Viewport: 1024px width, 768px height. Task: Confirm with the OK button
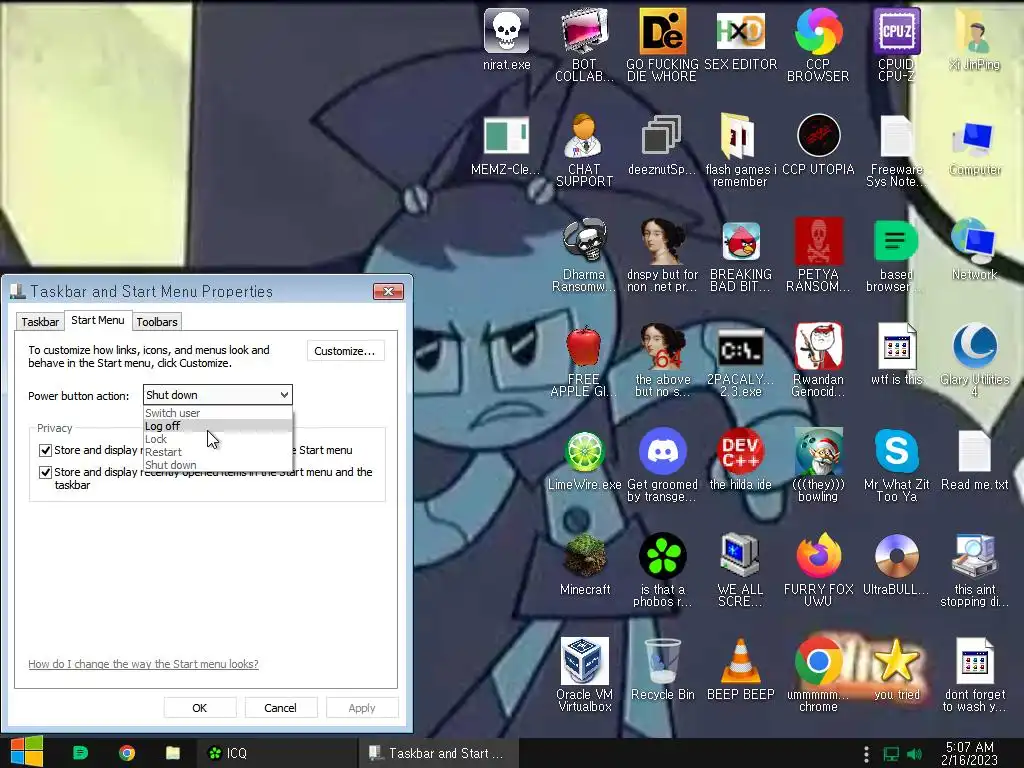pyautogui.click(x=199, y=708)
